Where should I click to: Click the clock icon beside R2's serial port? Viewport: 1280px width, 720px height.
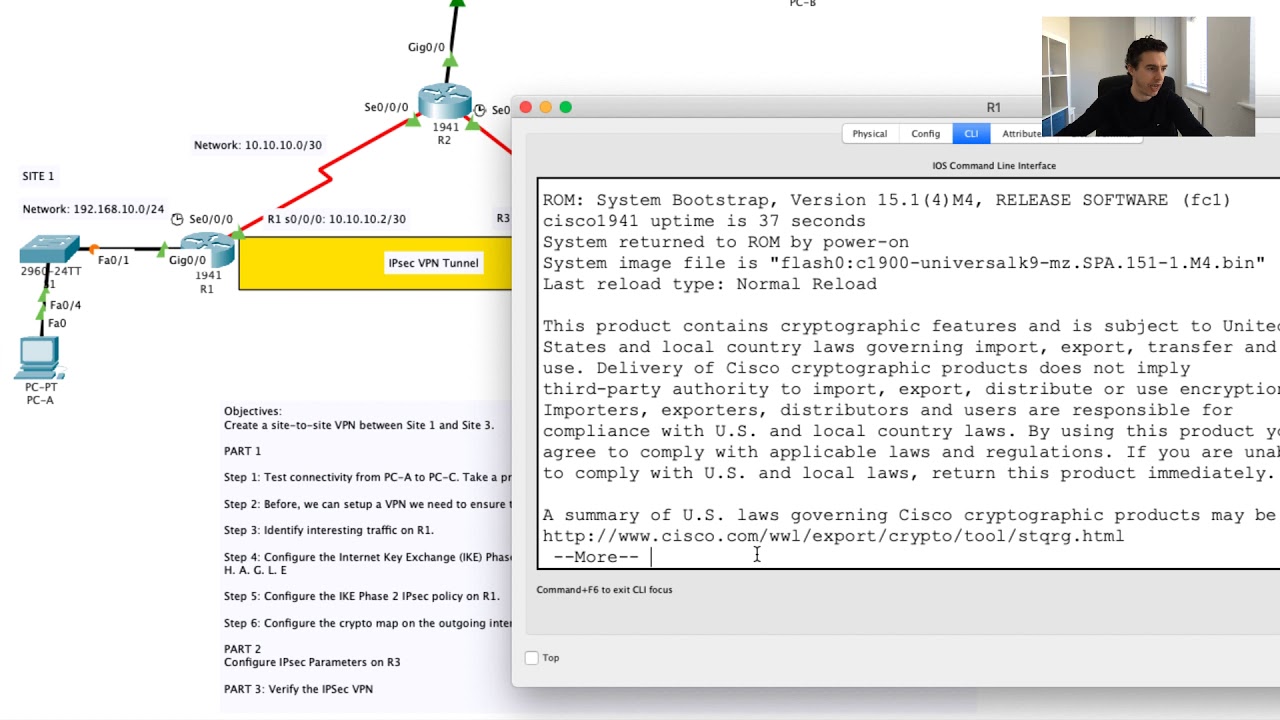(x=480, y=110)
